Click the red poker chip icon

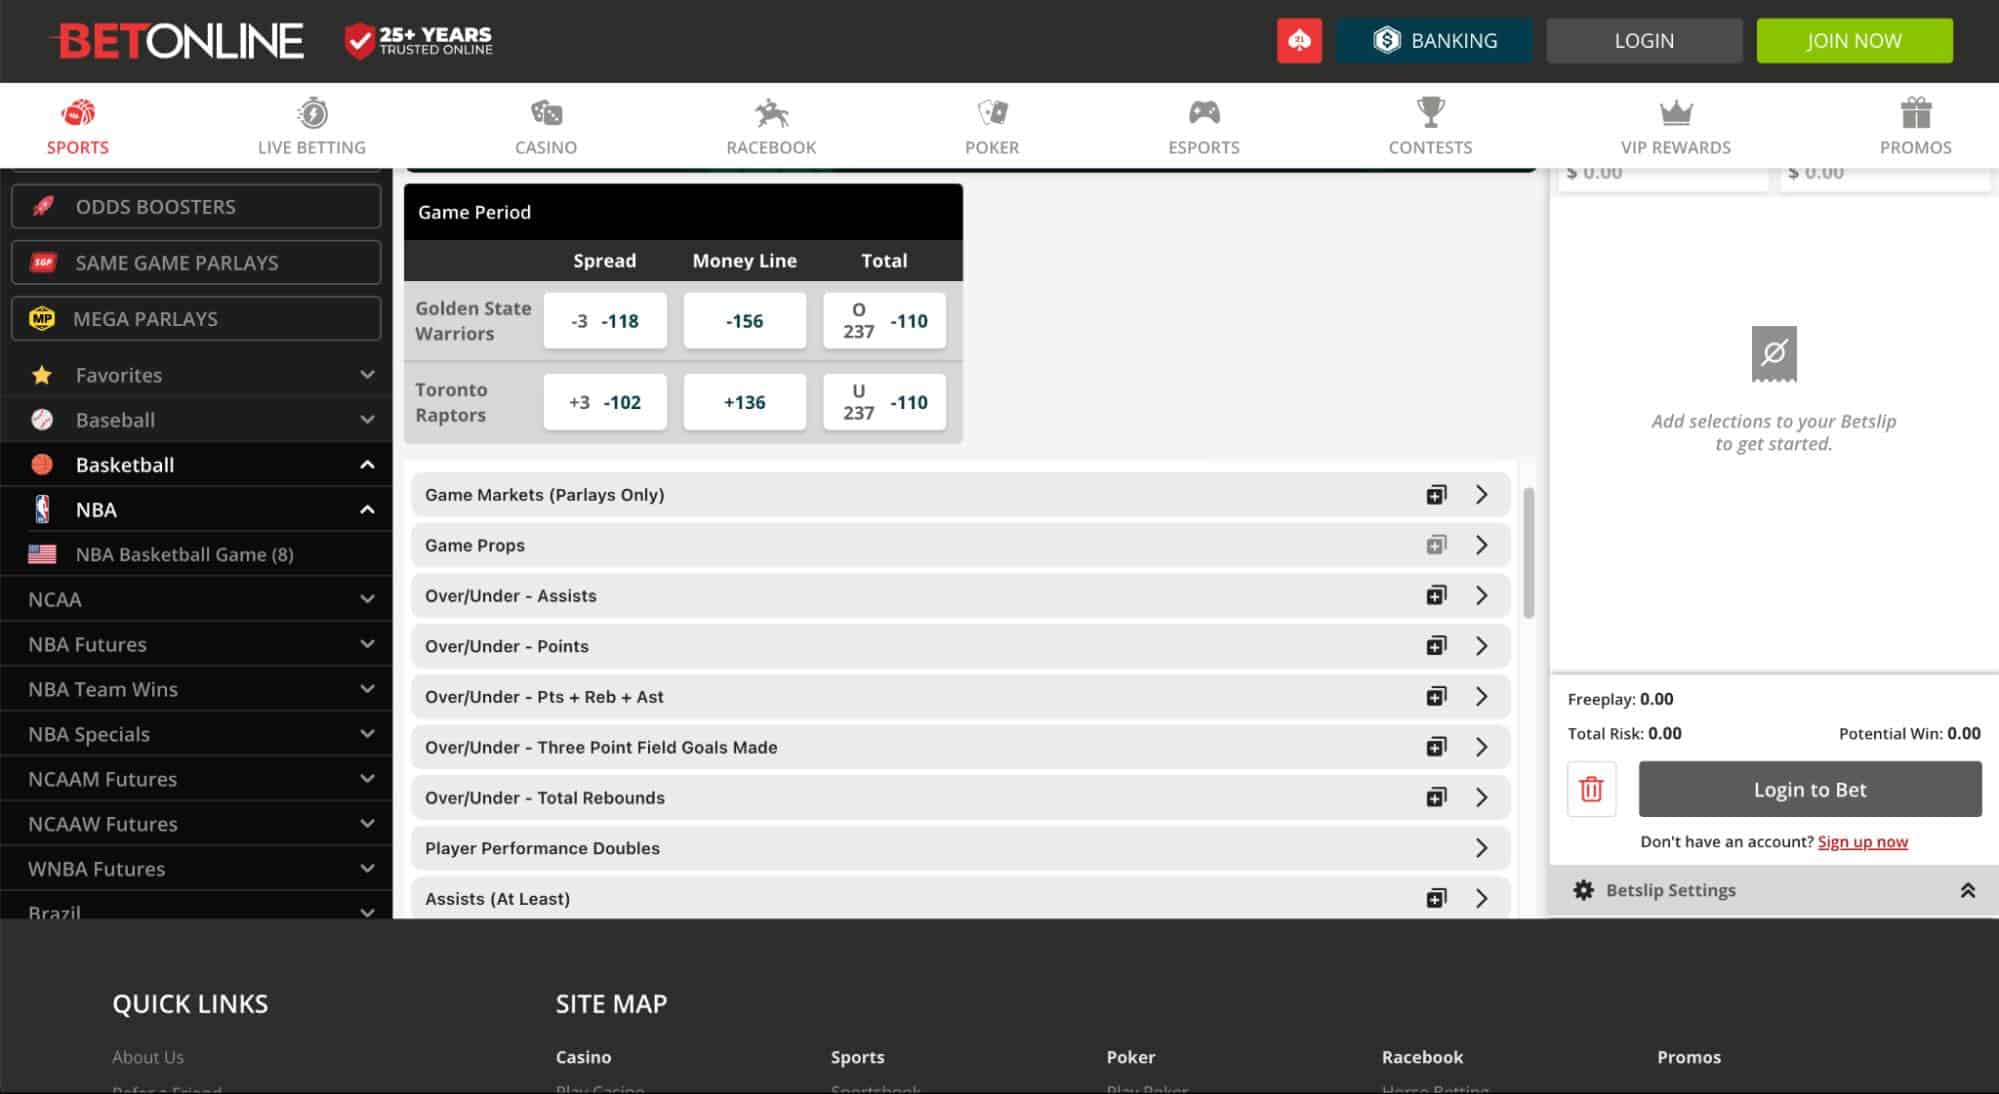point(1298,40)
